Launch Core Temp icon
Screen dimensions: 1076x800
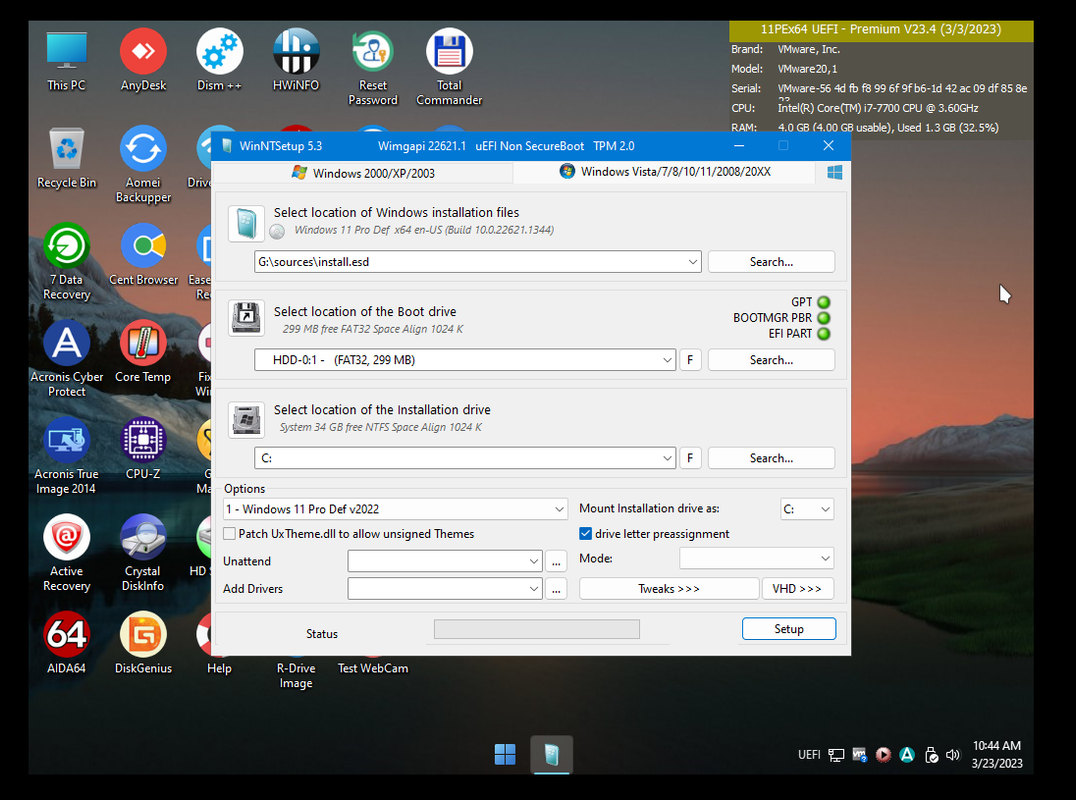(x=143, y=352)
